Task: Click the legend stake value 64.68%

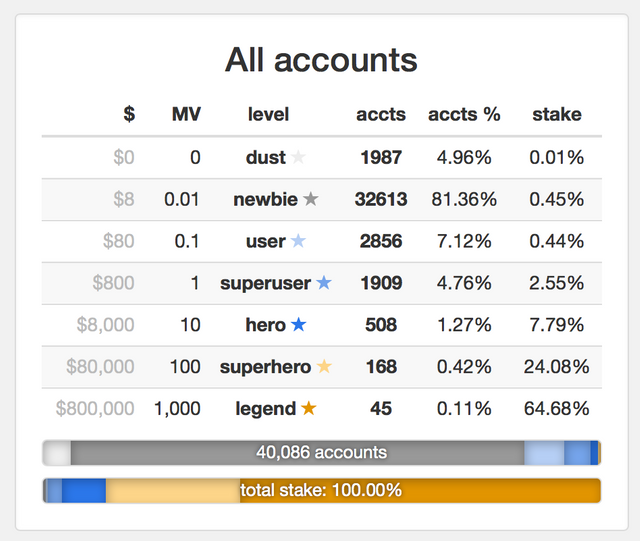Action: pyautogui.click(x=557, y=409)
